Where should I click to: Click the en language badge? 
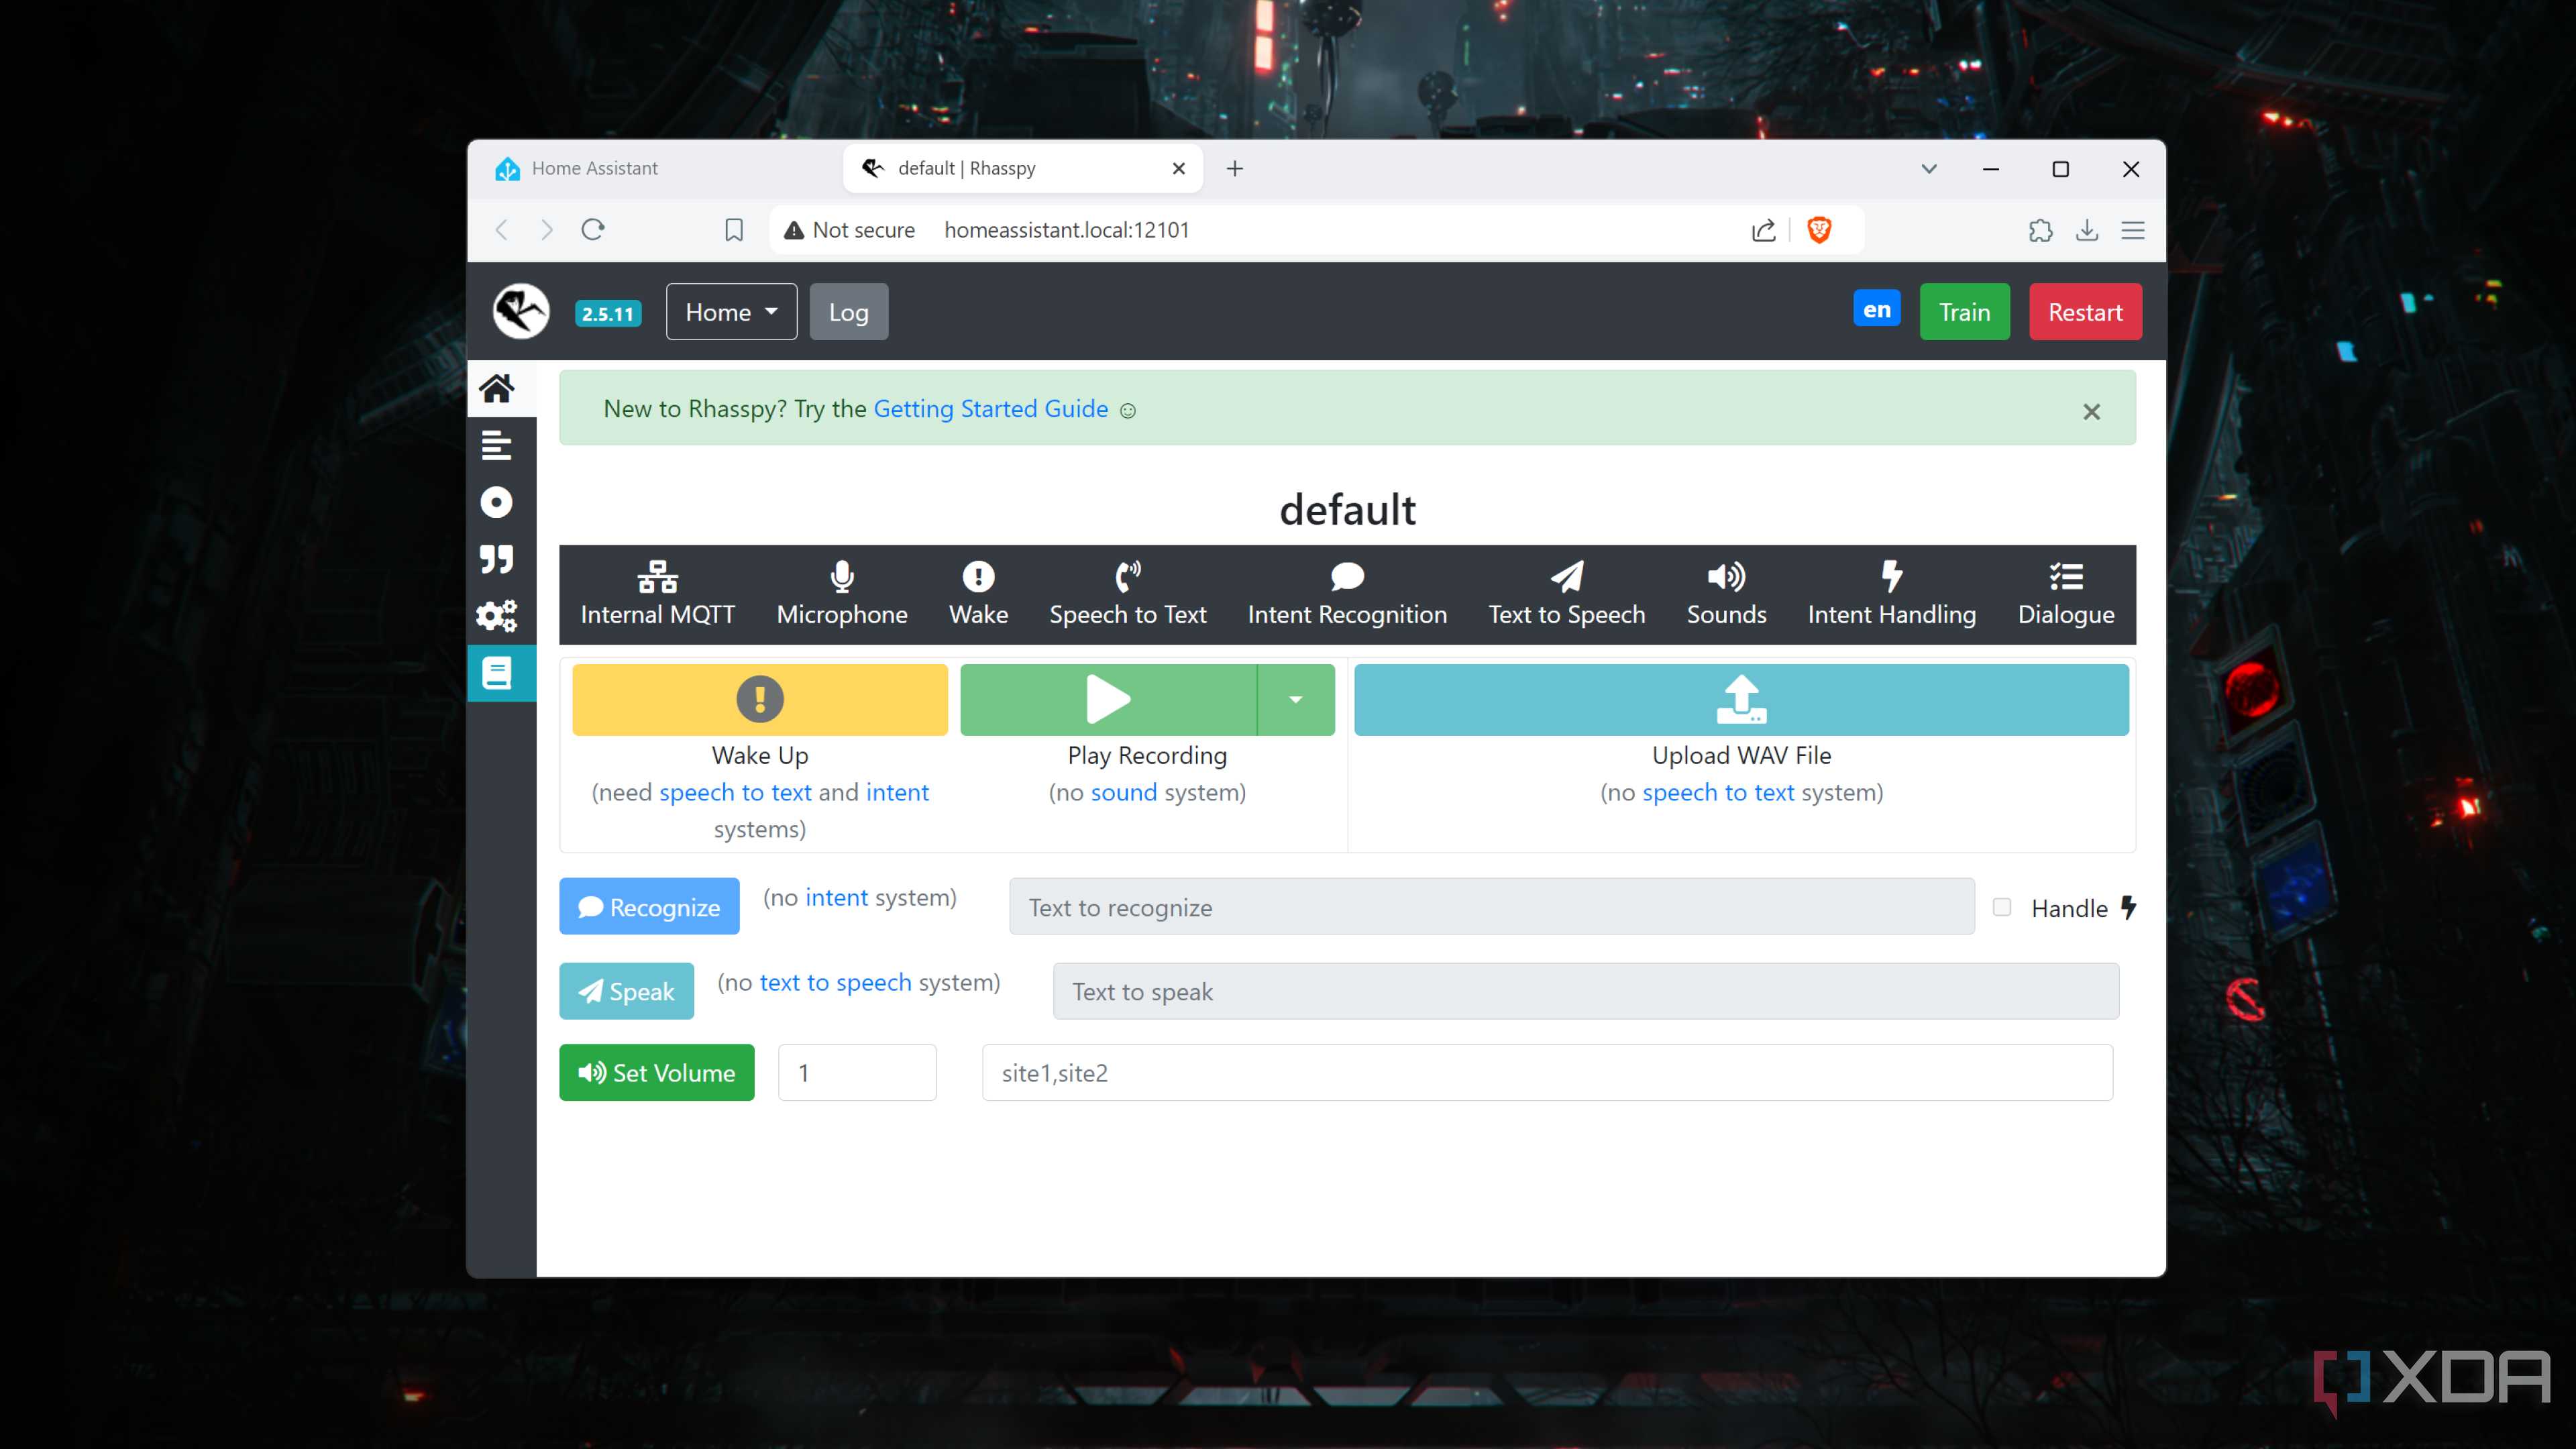click(x=1877, y=309)
